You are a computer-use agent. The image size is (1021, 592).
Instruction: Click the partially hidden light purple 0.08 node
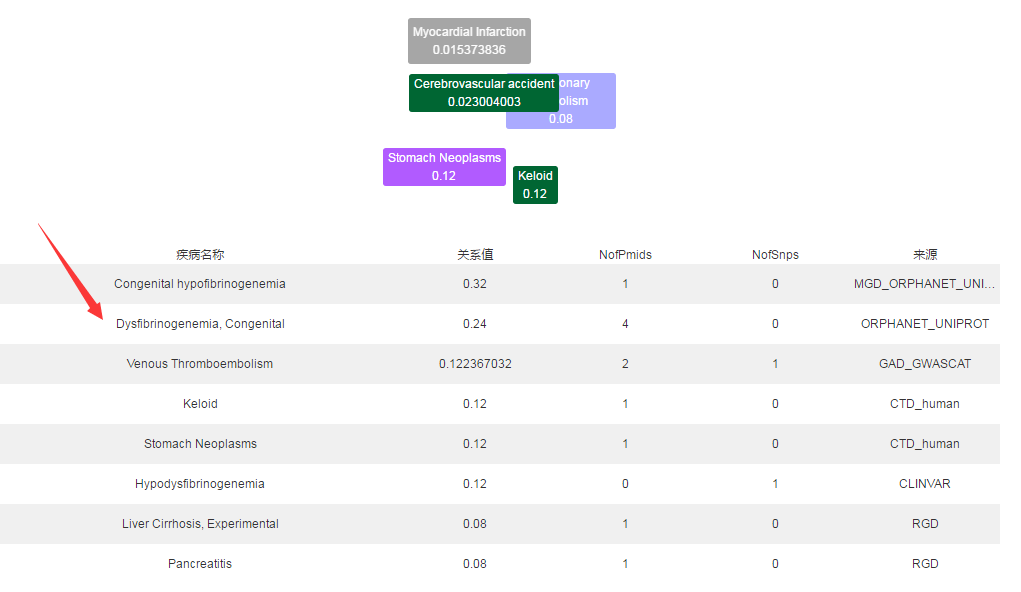(x=590, y=116)
